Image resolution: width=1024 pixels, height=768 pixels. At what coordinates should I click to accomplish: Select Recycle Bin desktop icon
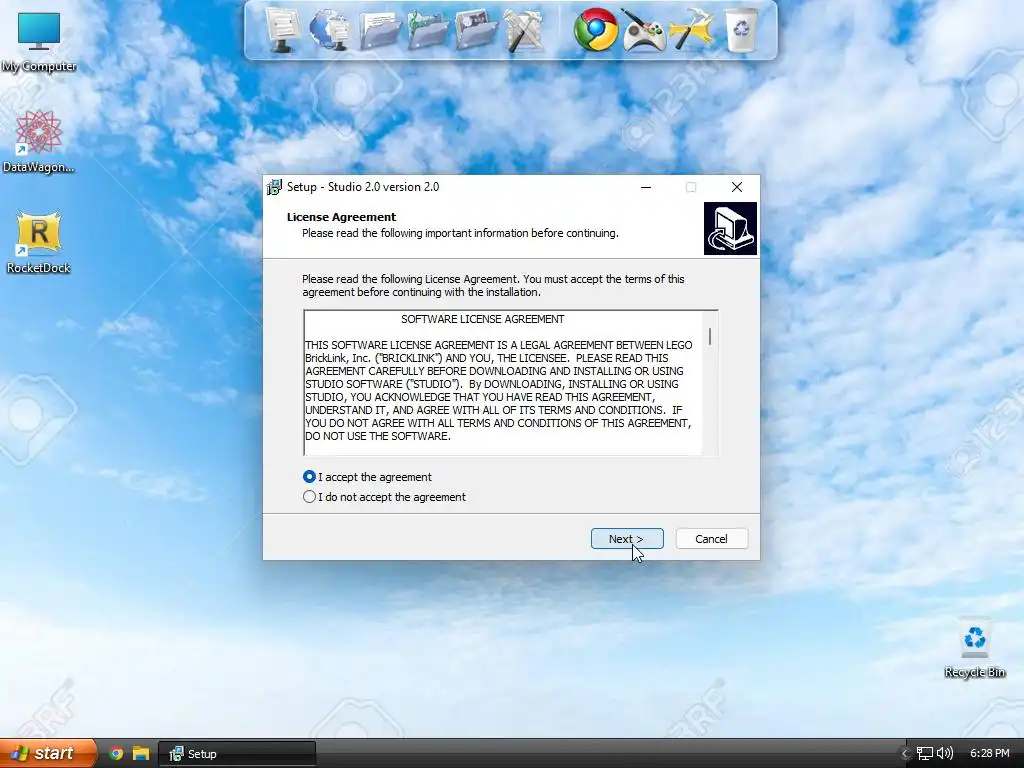tap(974, 648)
